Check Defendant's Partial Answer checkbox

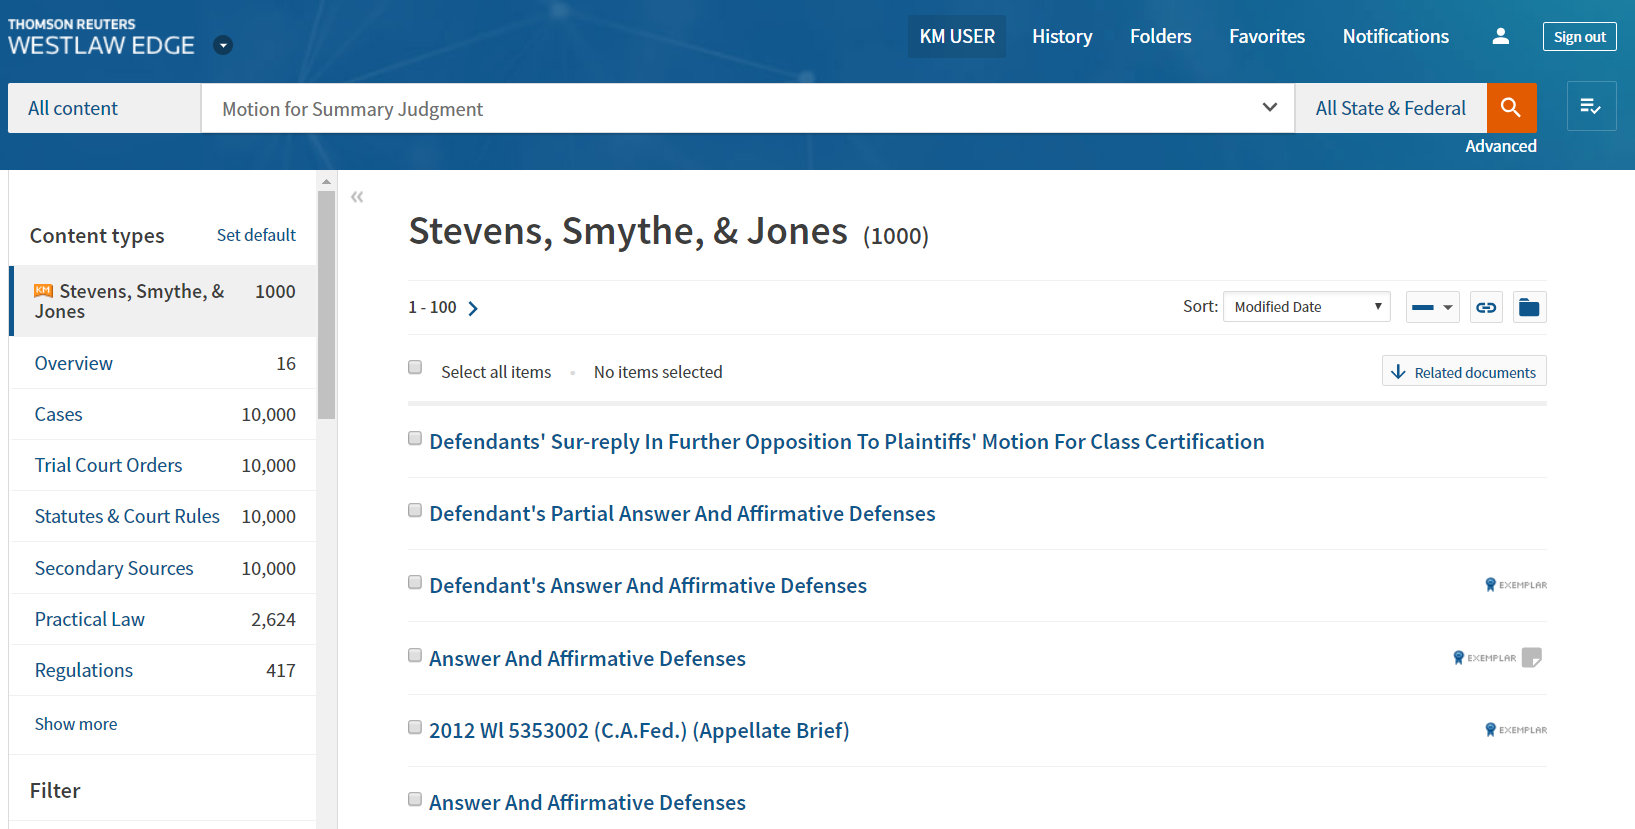415,510
